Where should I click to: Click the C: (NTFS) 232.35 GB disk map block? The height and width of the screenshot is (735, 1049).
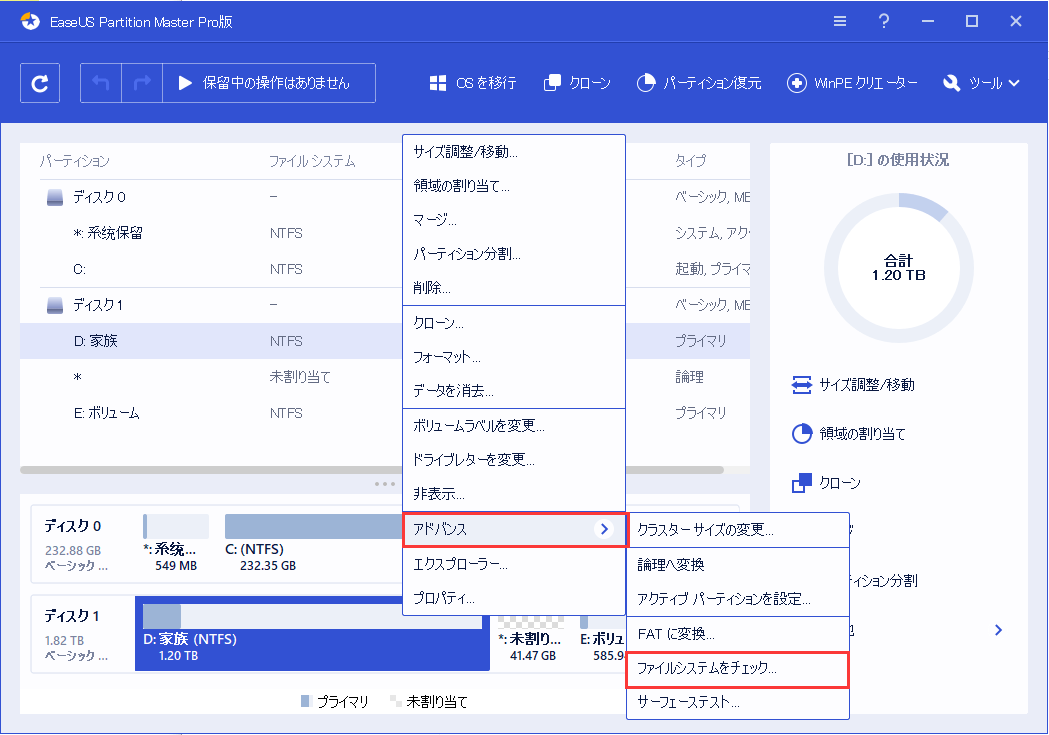click(x=313, y=543)
